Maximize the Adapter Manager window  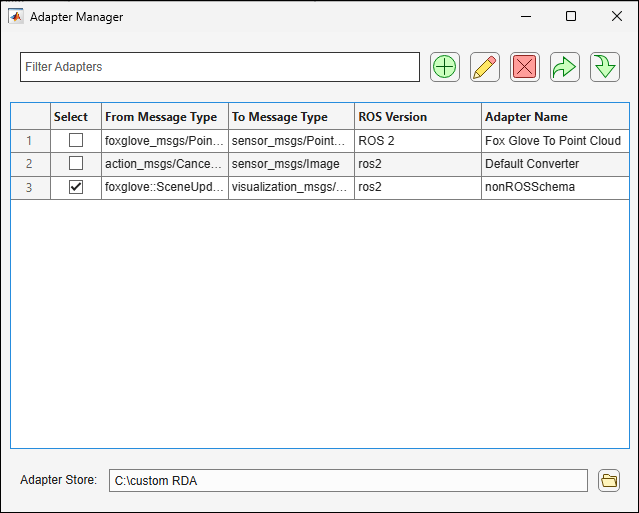571,16
